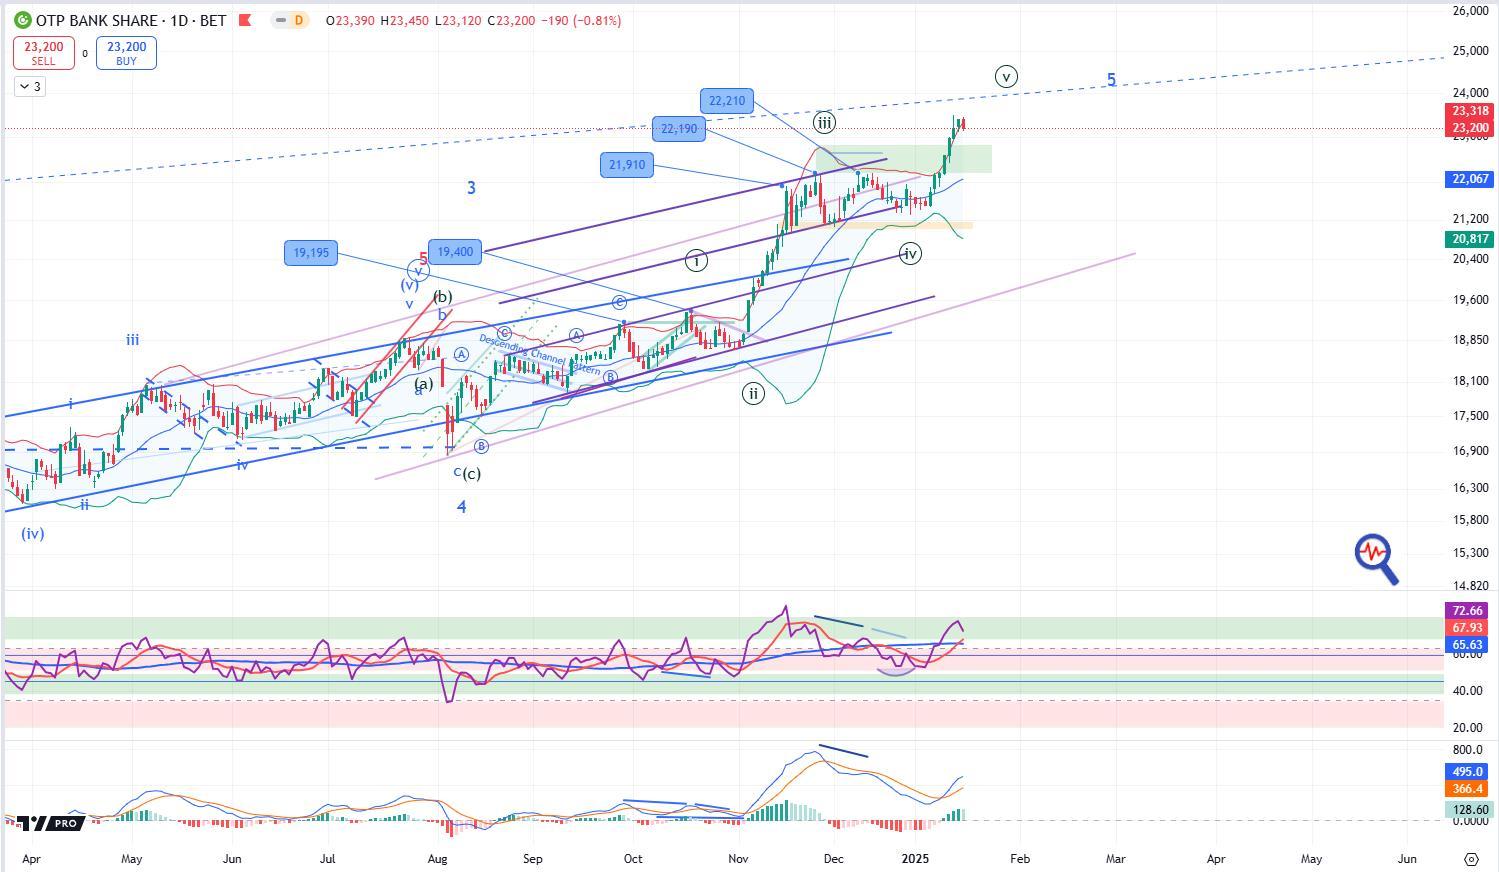Click the (iv) label at lower left
The image size is (1499, 872).
(x=33, y=534)
